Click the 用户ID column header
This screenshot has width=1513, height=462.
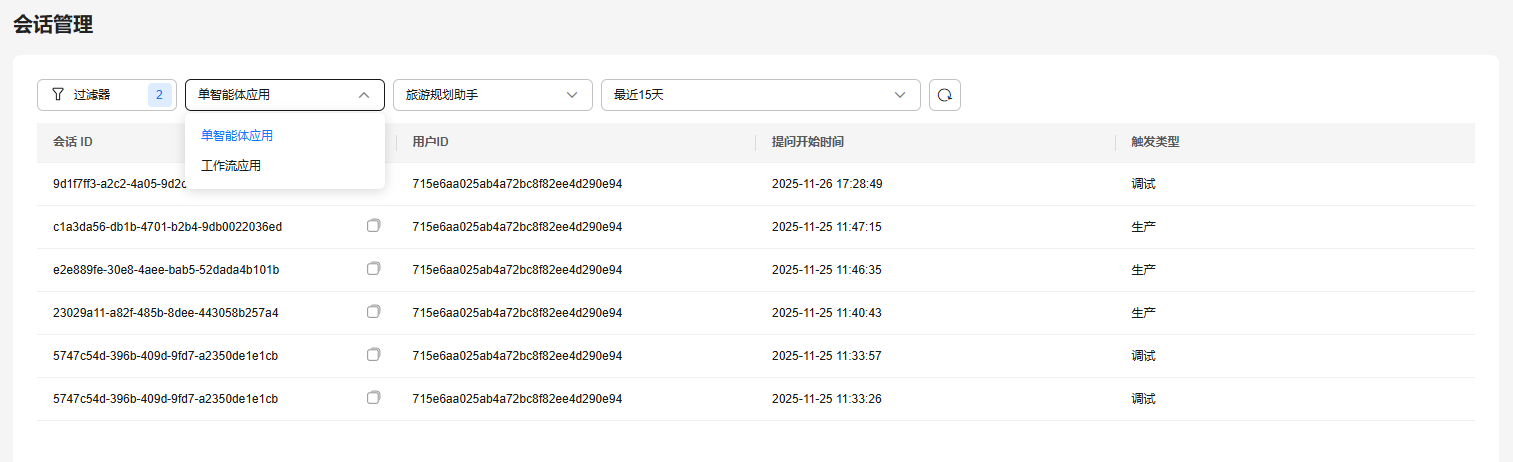click(x=430, y=142)
